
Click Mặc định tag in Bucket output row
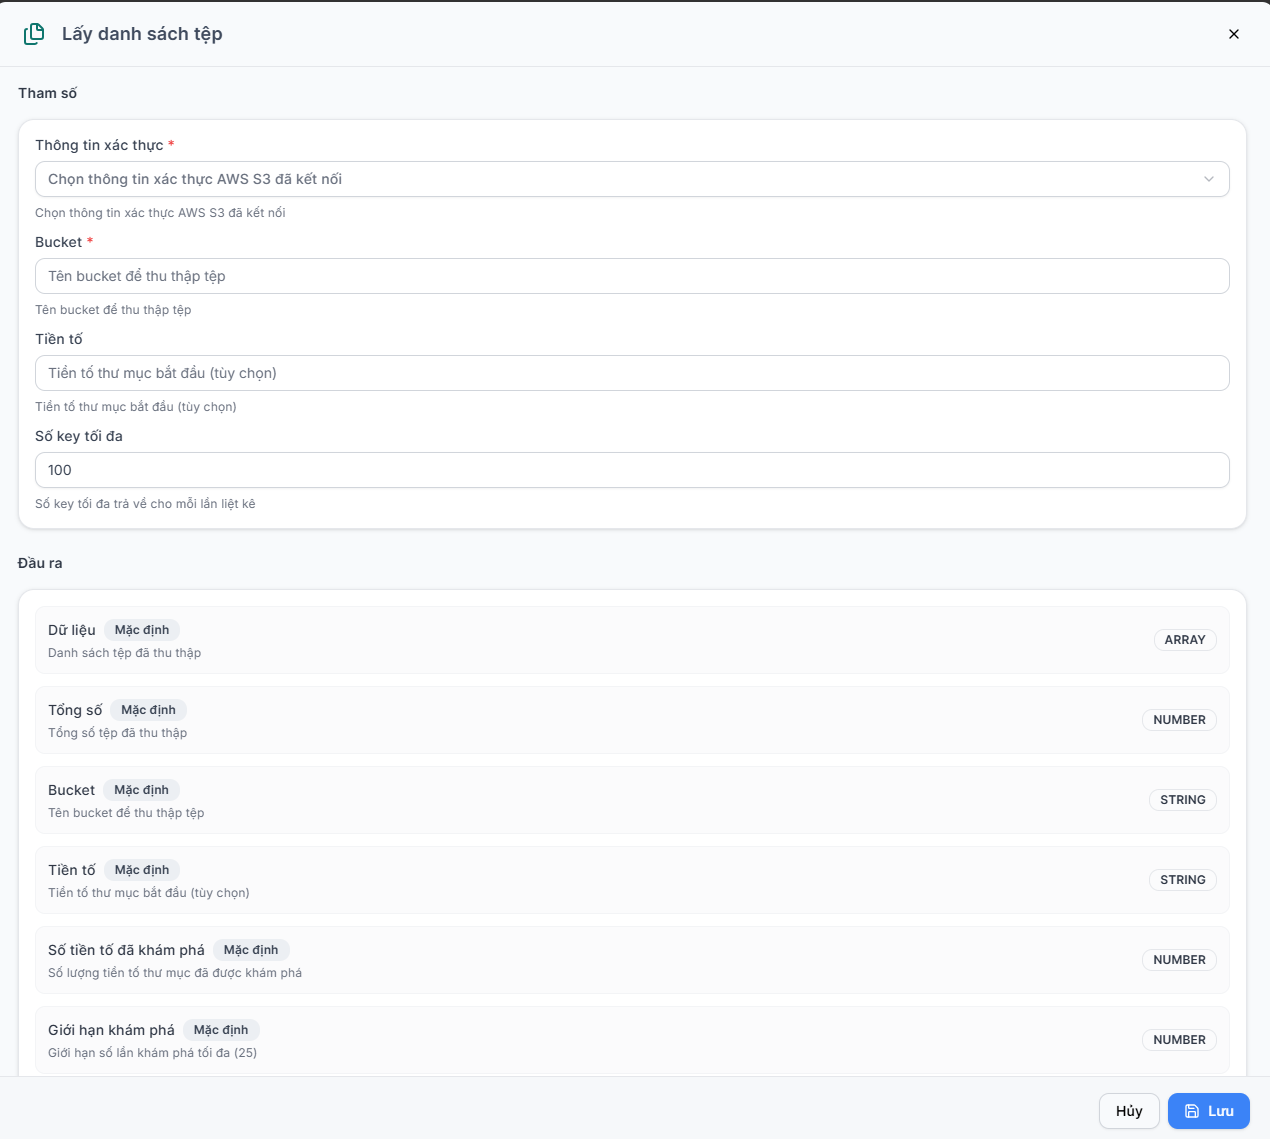[141, 790]
